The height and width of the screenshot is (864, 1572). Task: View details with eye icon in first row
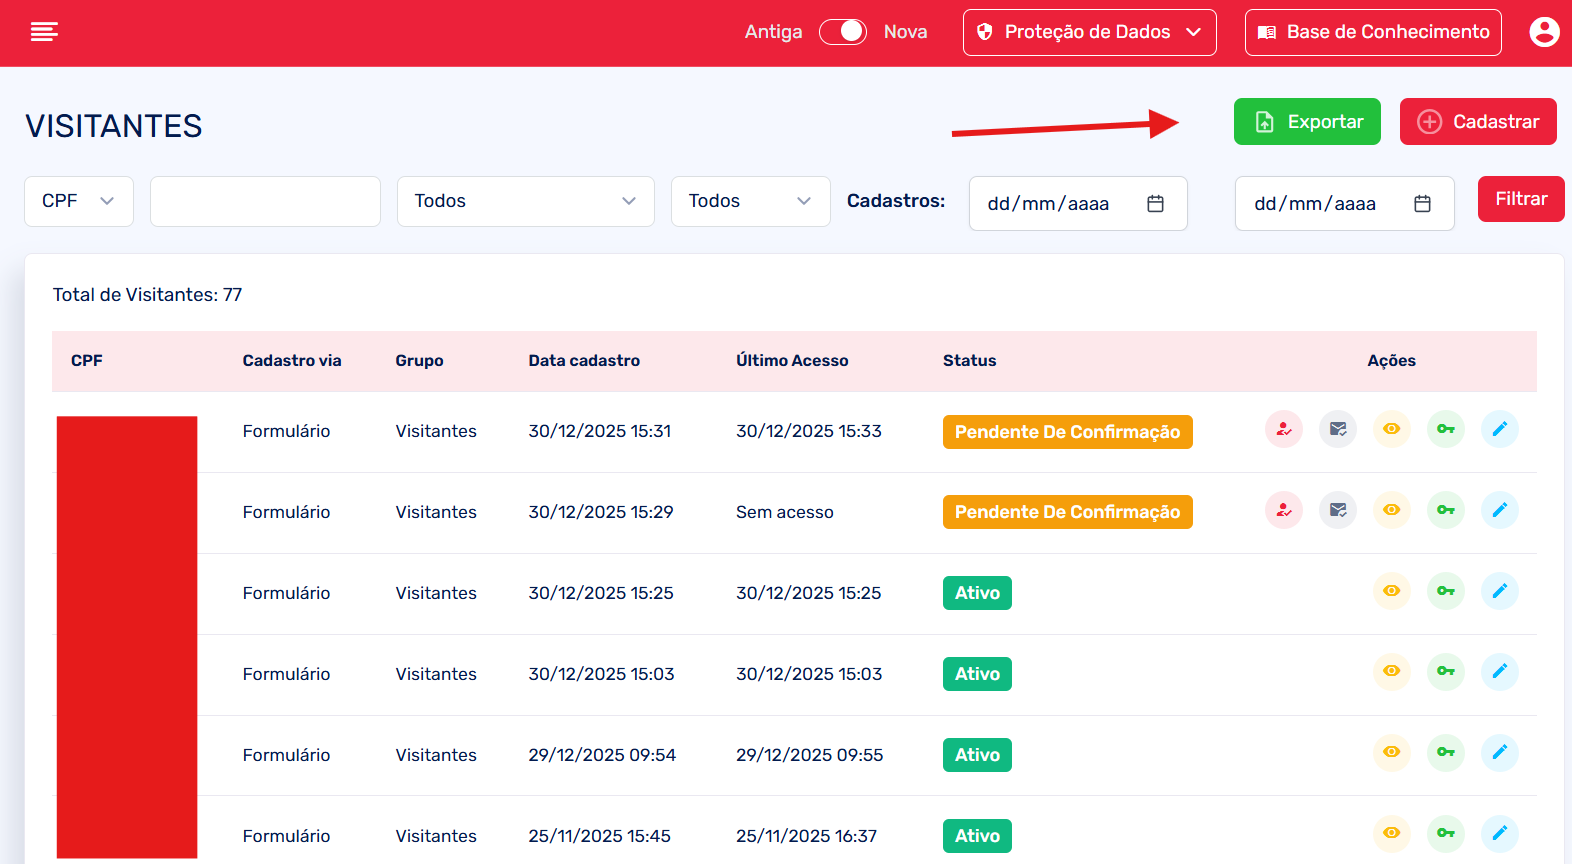1391,430
